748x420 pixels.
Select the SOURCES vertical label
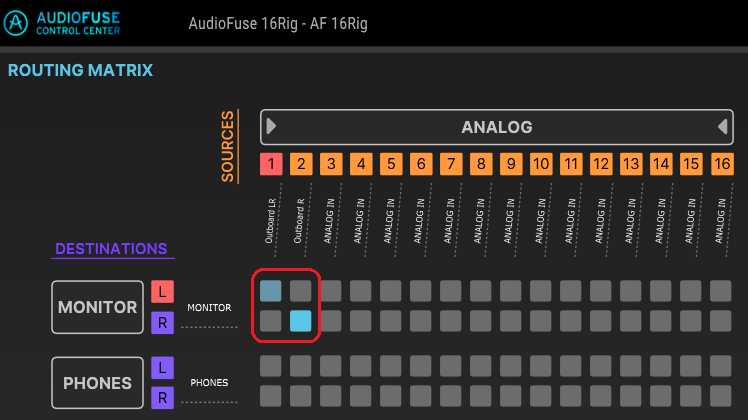228,146
